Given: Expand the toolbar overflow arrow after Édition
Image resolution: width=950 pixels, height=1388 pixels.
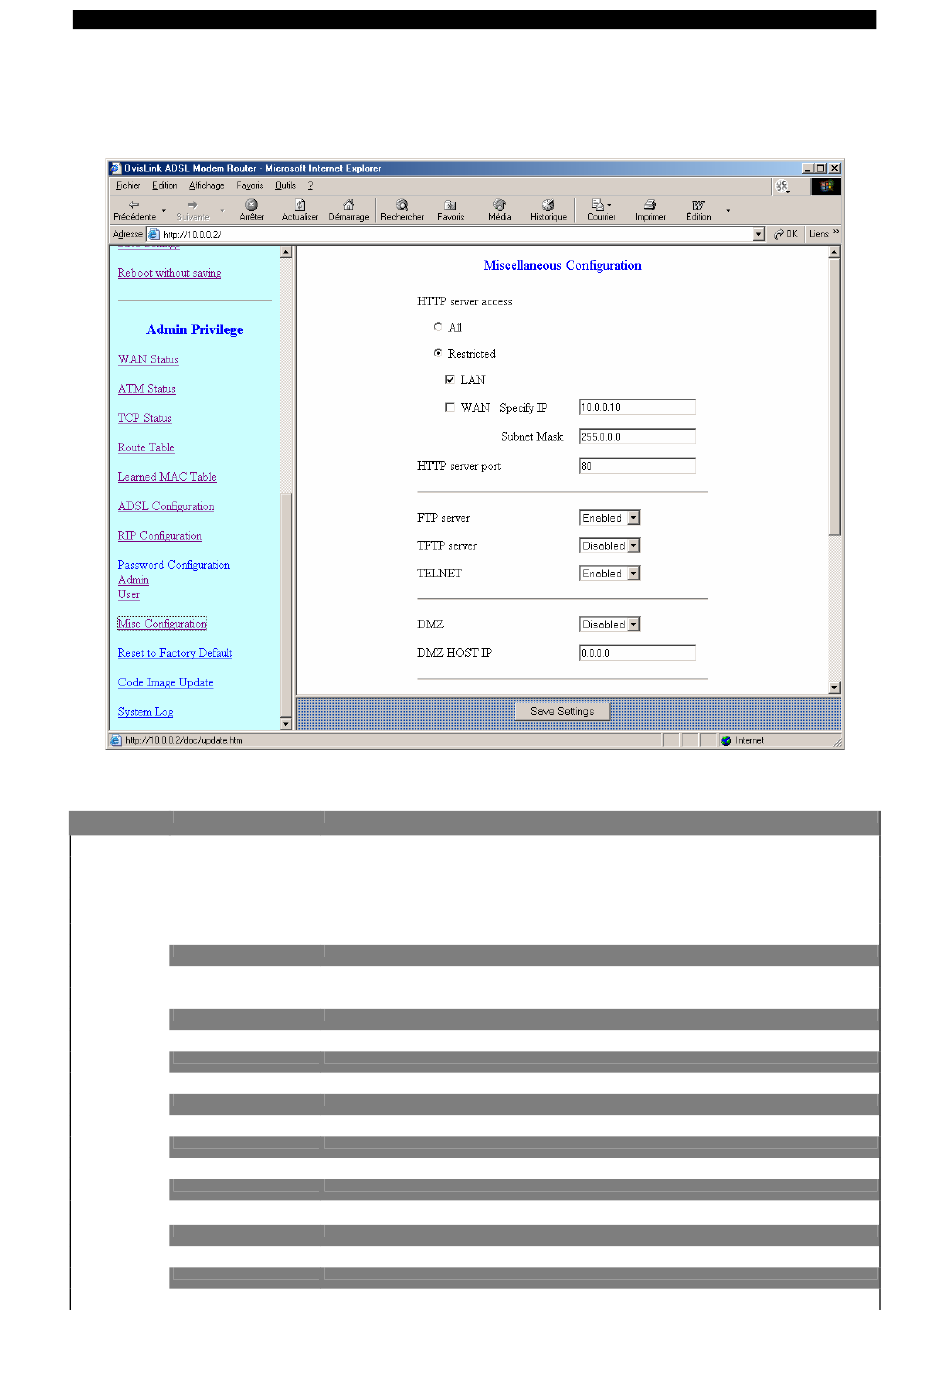Looking at the screenshot, I should (728, 211).
